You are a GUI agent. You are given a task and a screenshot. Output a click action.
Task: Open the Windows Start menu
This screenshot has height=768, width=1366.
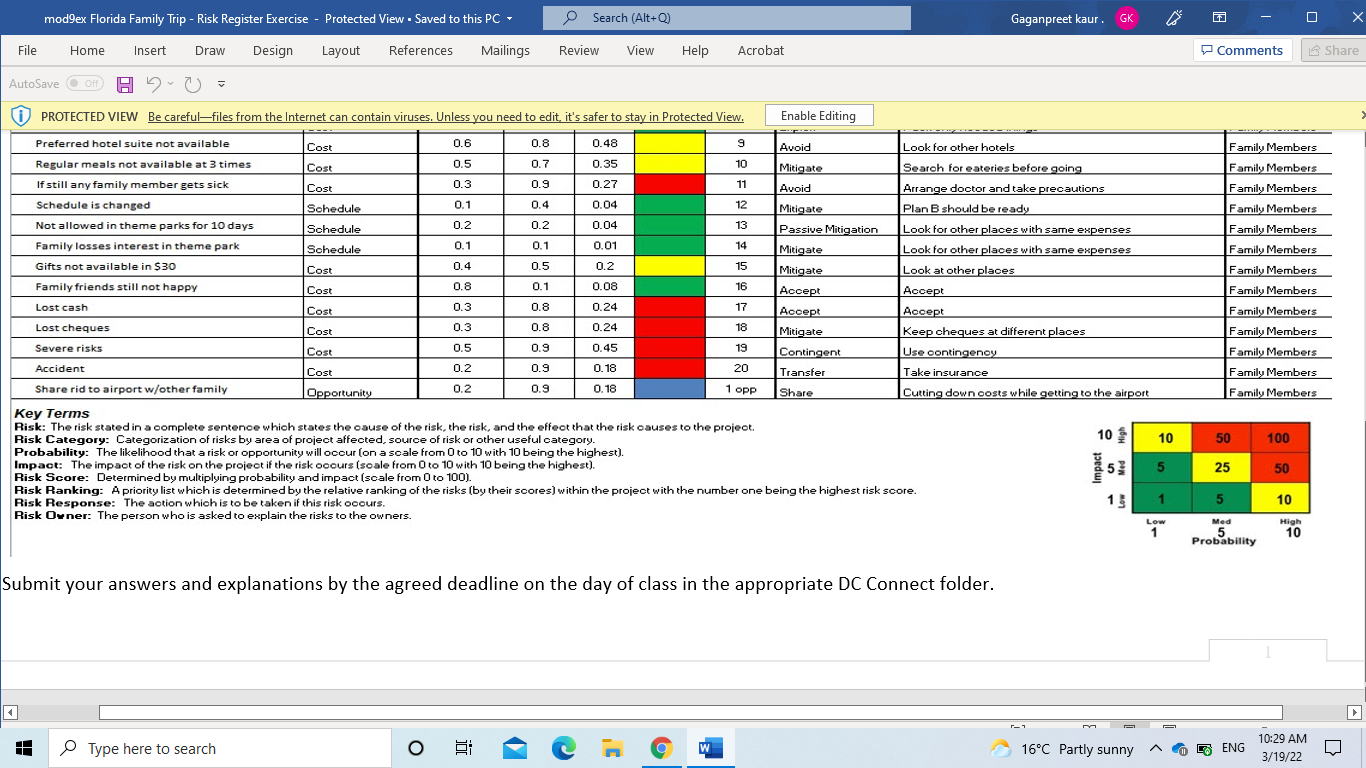tap(24, 748)
